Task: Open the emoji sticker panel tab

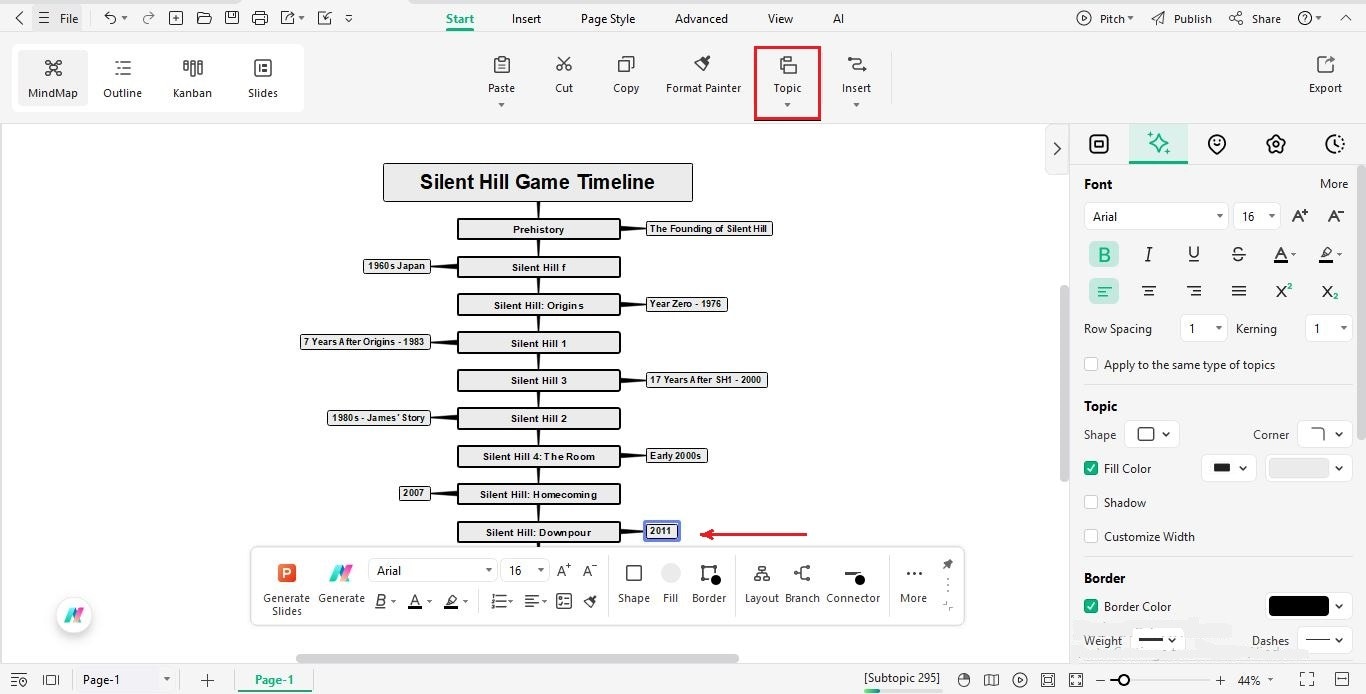Action: coord(1217,144)
